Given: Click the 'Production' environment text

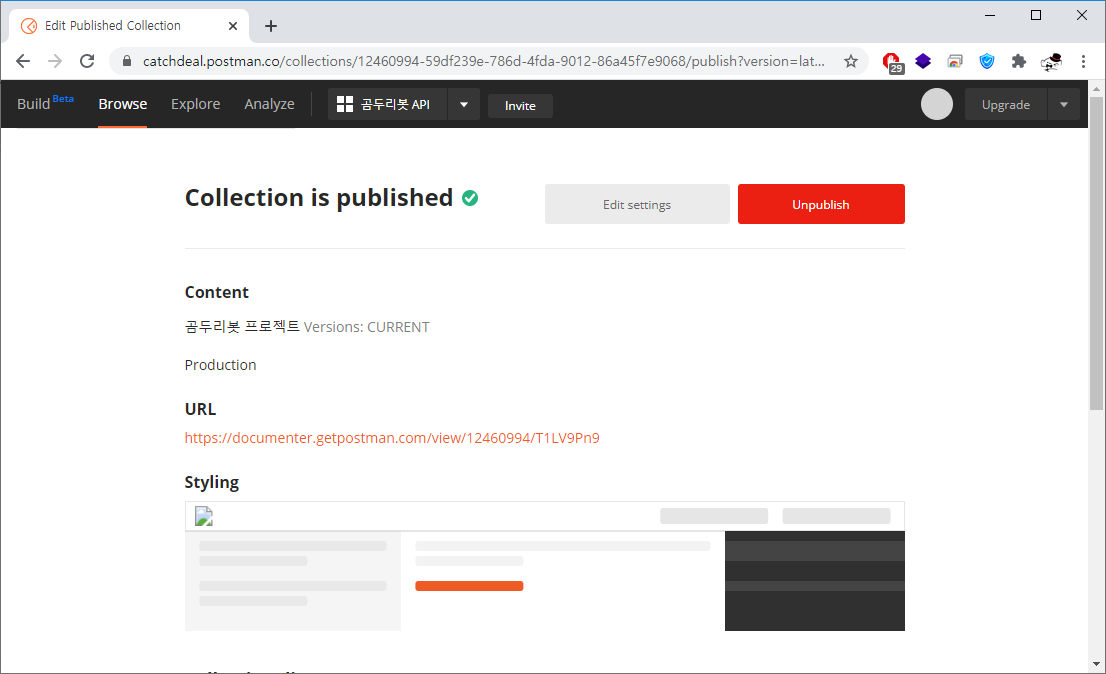Looking at the screenshot, I should tap(221, 365).
